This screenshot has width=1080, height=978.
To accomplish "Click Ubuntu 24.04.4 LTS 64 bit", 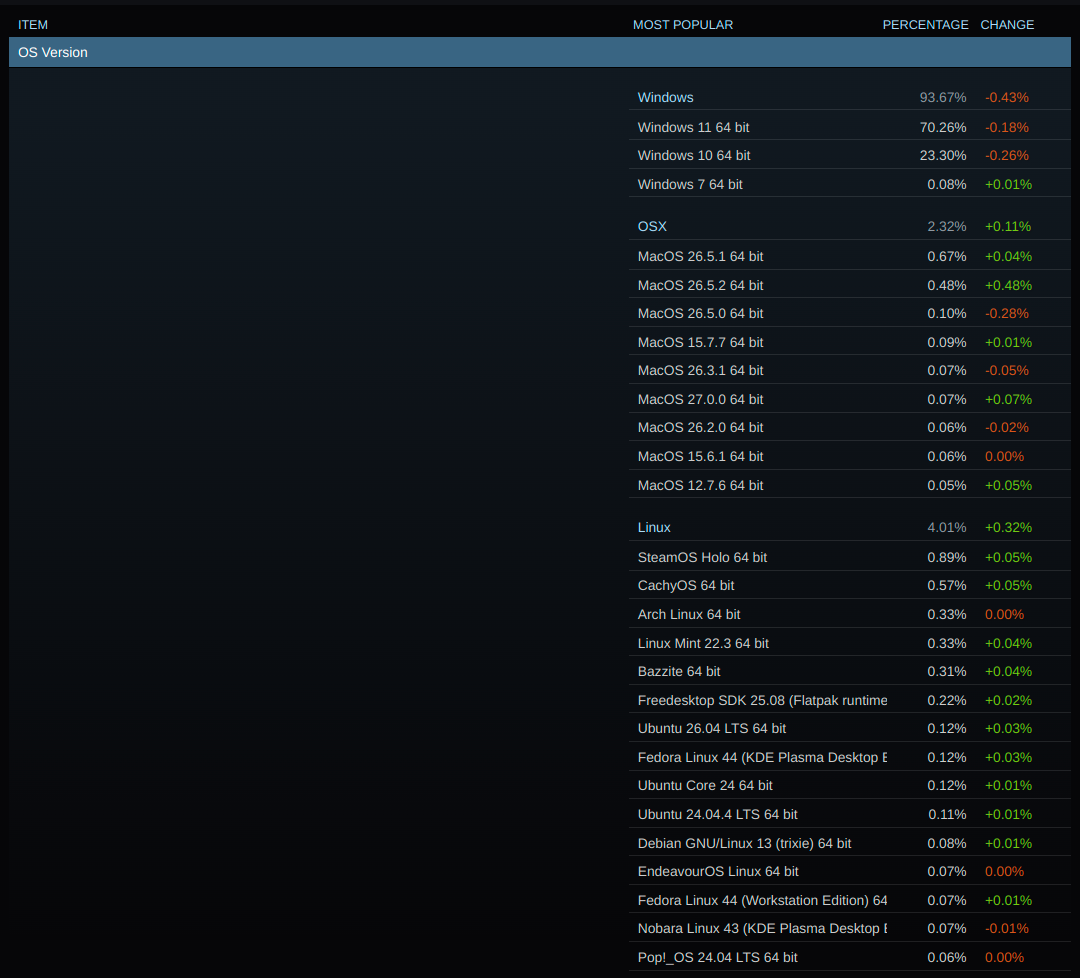I will pos(849,815).
